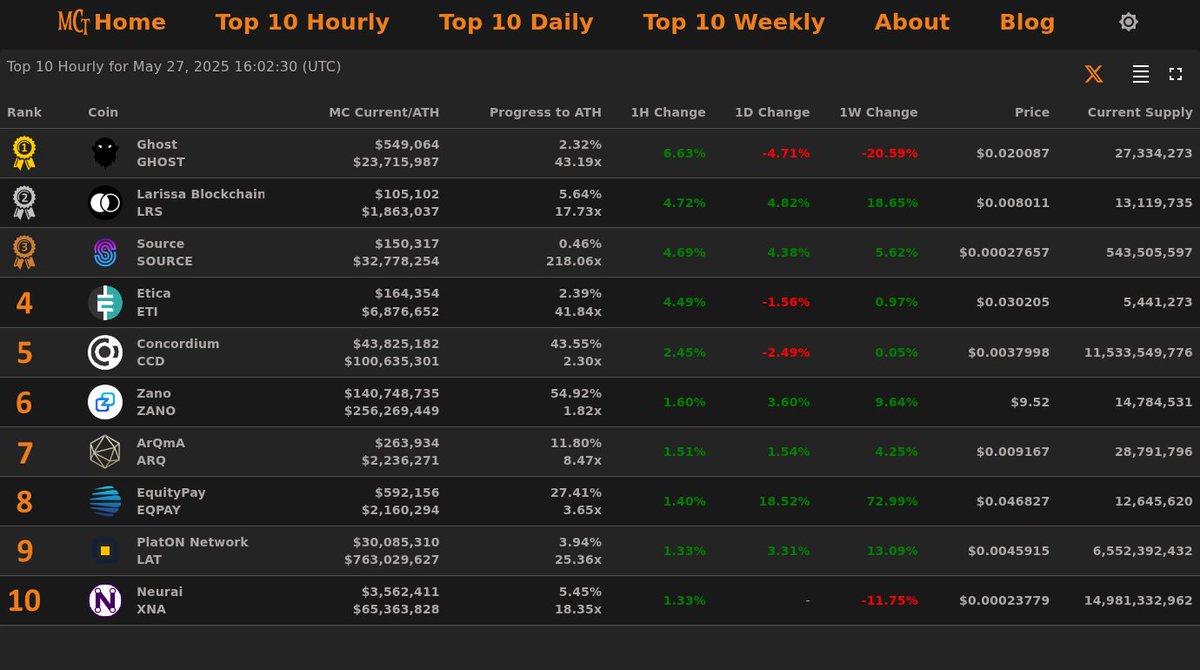Click the rank 10 number

pyautogui.click(x=24, y=601)
